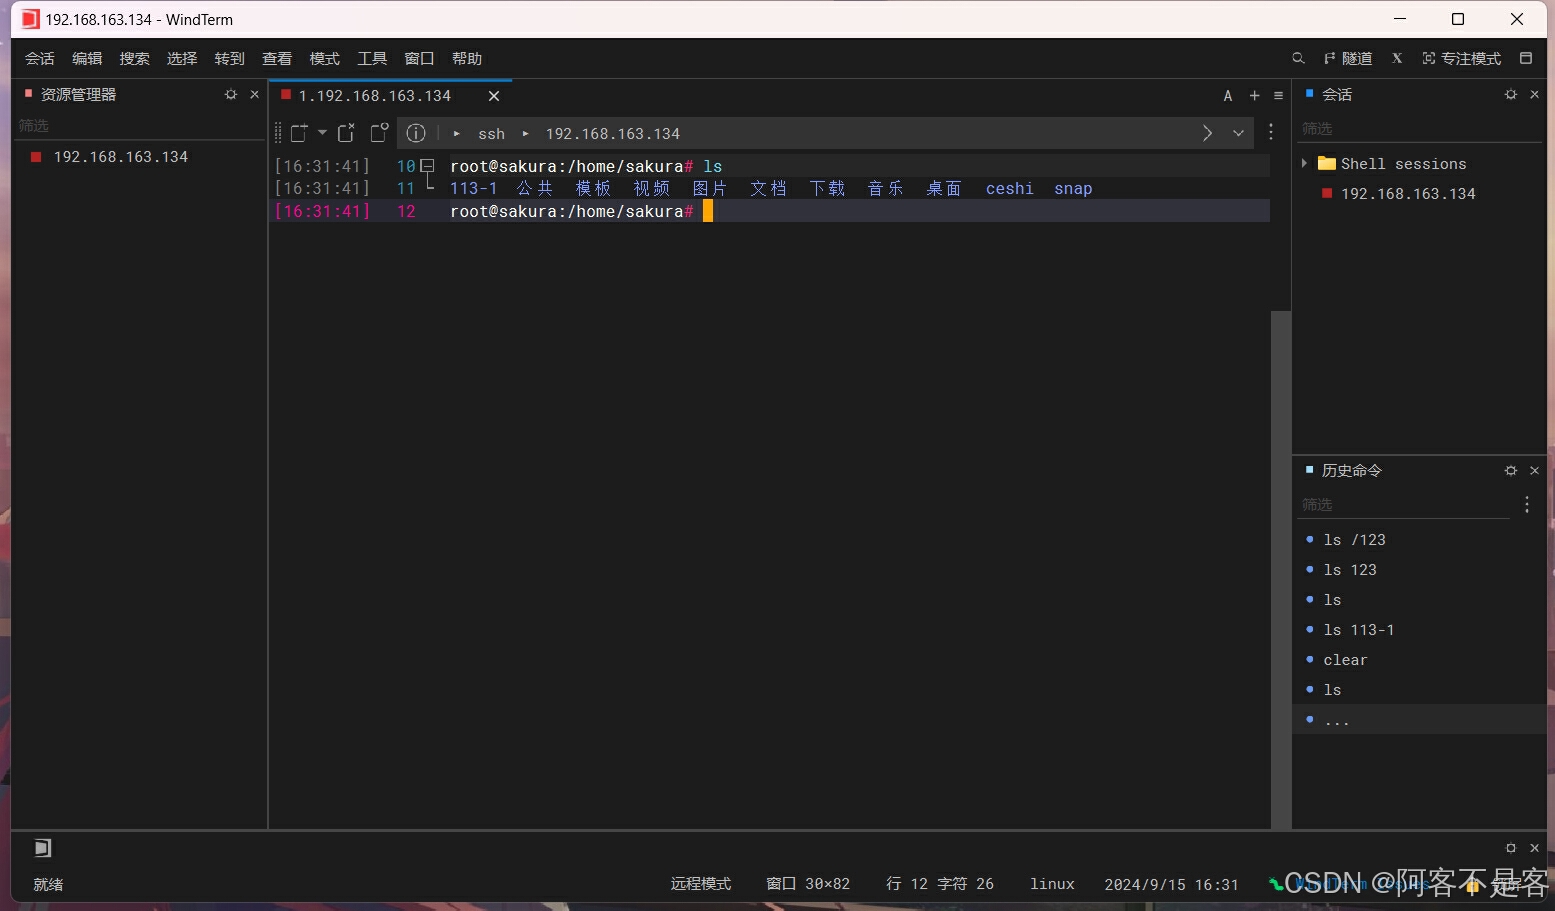This screenshot has height=911, width=1555.
Task: Click the 2024/9/15 16:31 date in status bar
Action: coord(1171,884)
